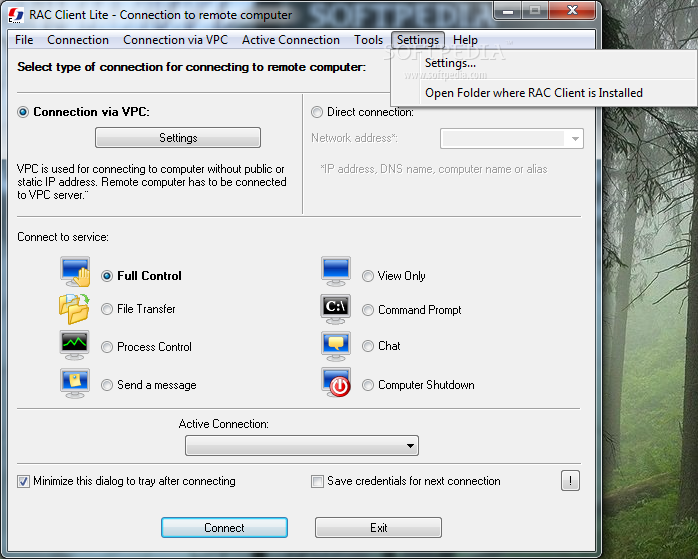Click the VPC Settings button
698x559 pixels.
click(x=178, y=138)
